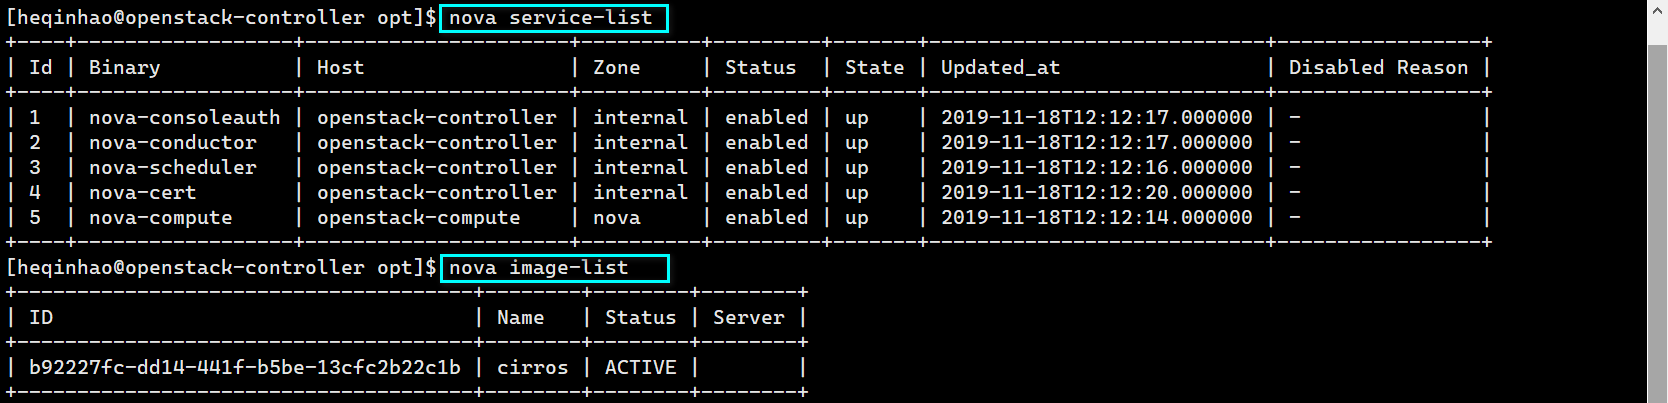Click the Zone column header
Viewport: 1668px width, 403px height.
pyautogui.click(x=617, y=68)
